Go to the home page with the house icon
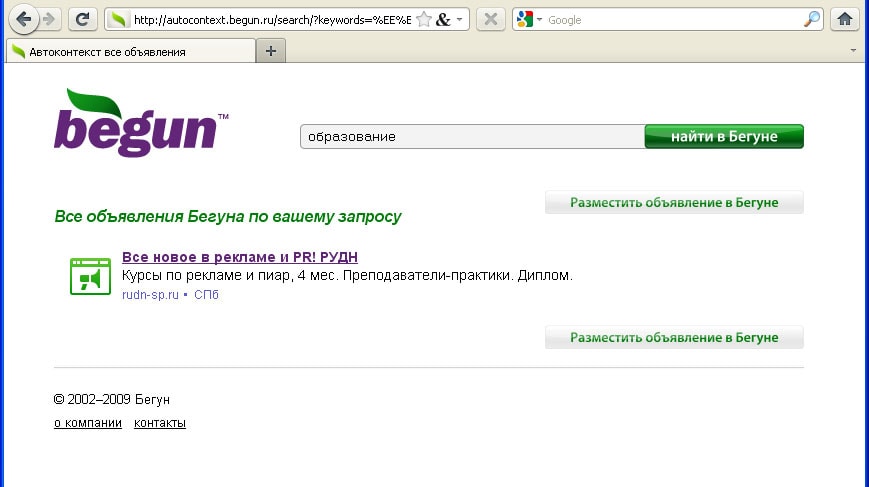Image resolution: width=869 pixels, height=487 pixels. pyautogui.click(x=845, y=19)
